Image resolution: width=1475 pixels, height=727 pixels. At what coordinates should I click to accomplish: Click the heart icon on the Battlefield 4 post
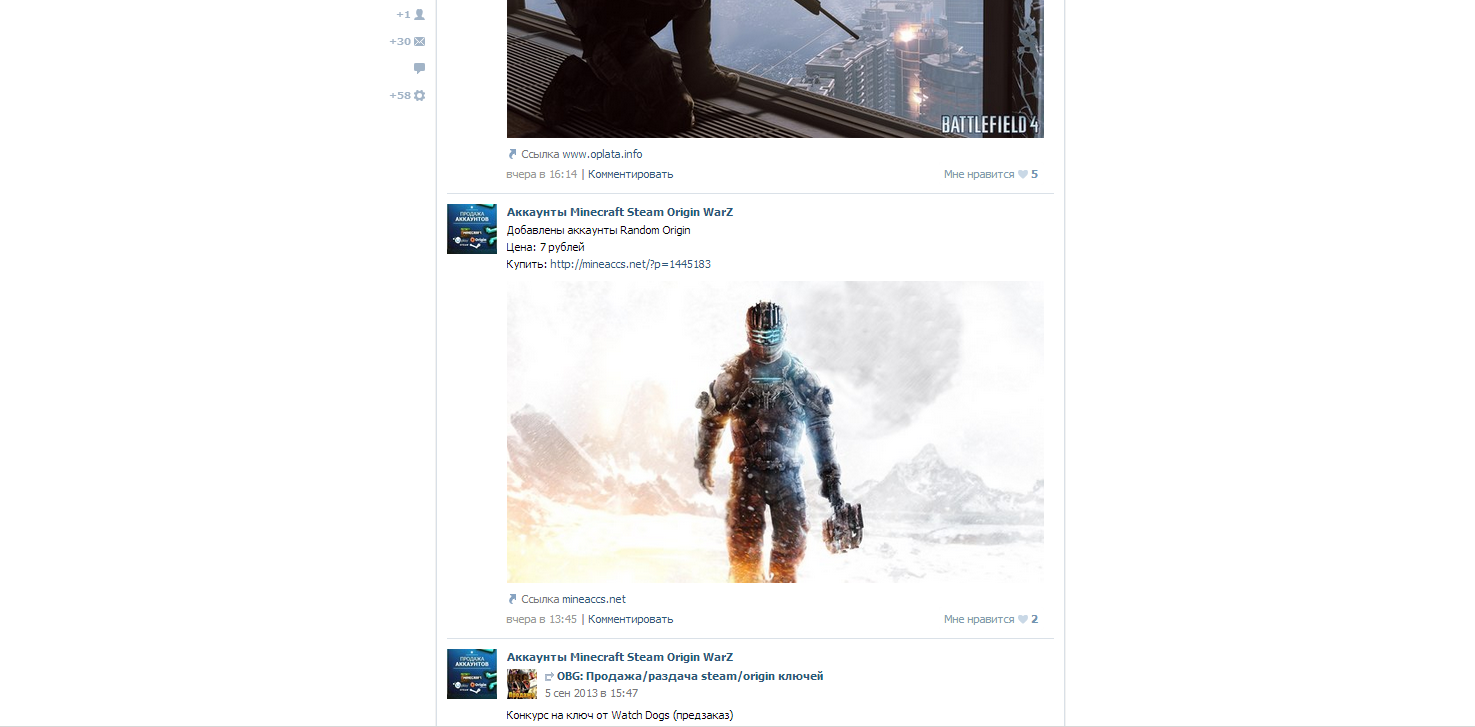(1023, 174)
